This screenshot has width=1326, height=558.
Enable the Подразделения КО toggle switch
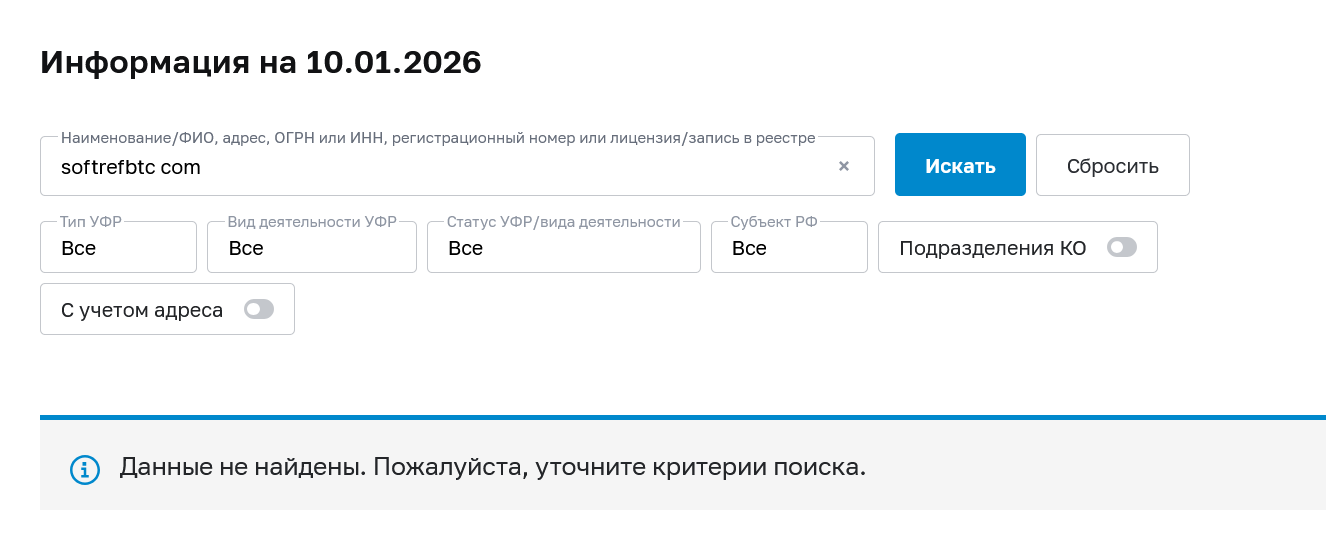tap(1122, 248)
